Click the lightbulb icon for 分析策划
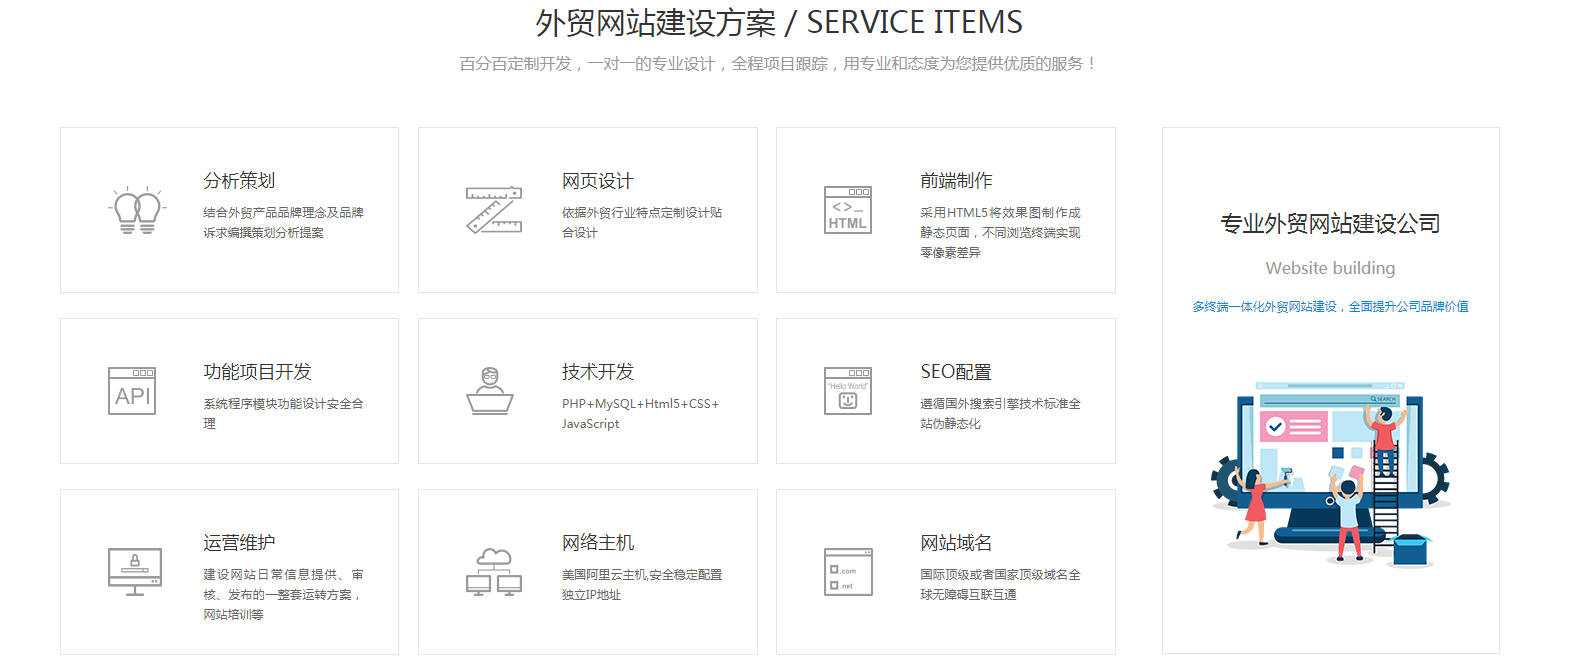The image size is (1596, 663). [136, 210]
